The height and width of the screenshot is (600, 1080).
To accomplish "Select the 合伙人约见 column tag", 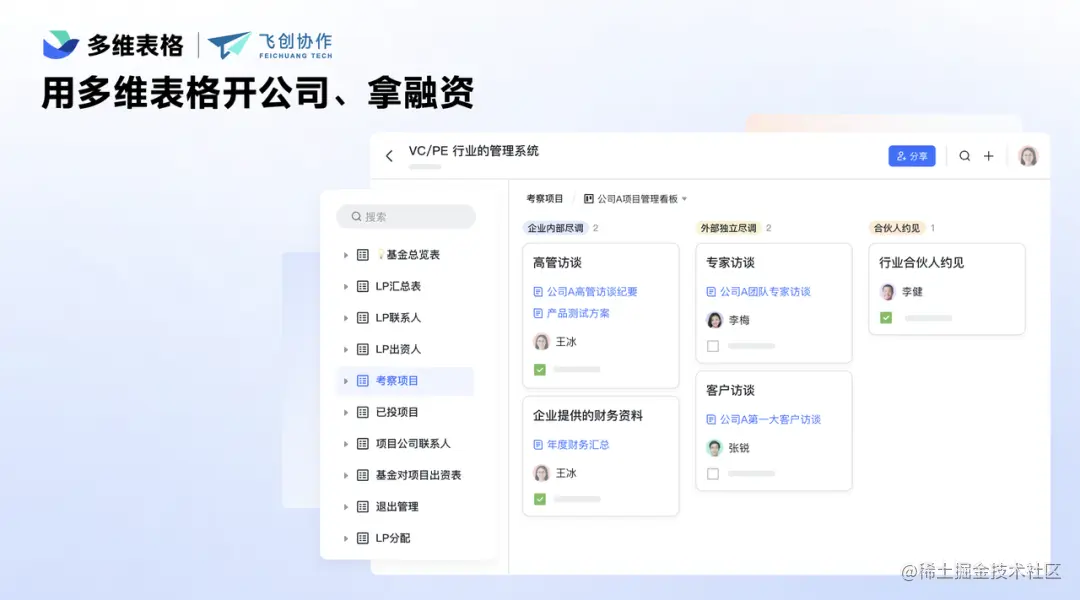I will (897, 228).
